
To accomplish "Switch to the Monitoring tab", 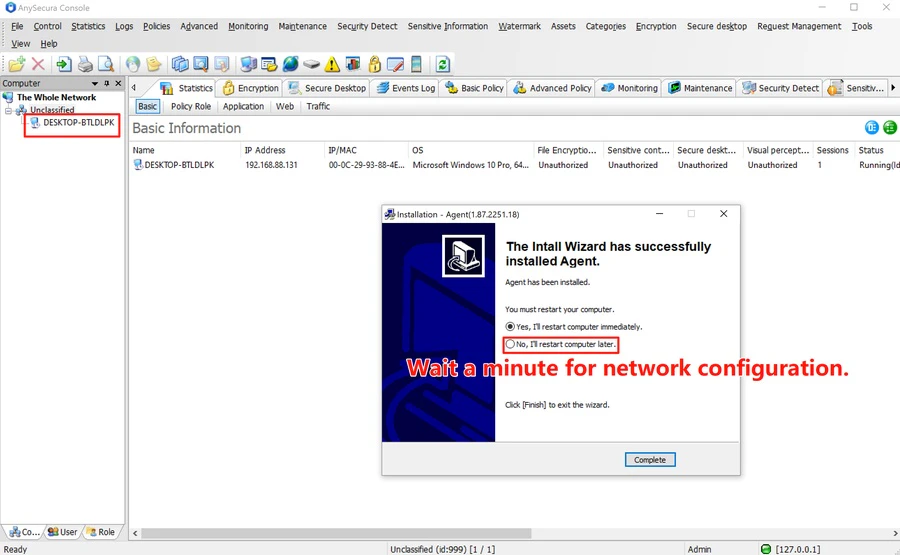I will [x=630, y=88].
